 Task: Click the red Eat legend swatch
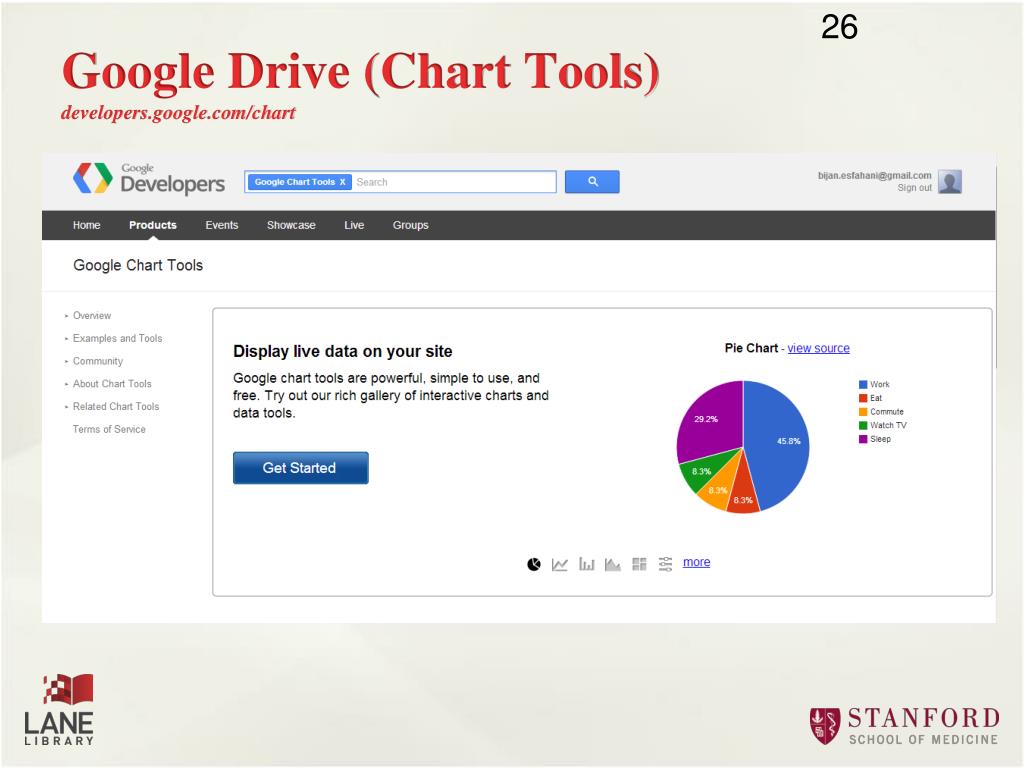pos(863,398)
